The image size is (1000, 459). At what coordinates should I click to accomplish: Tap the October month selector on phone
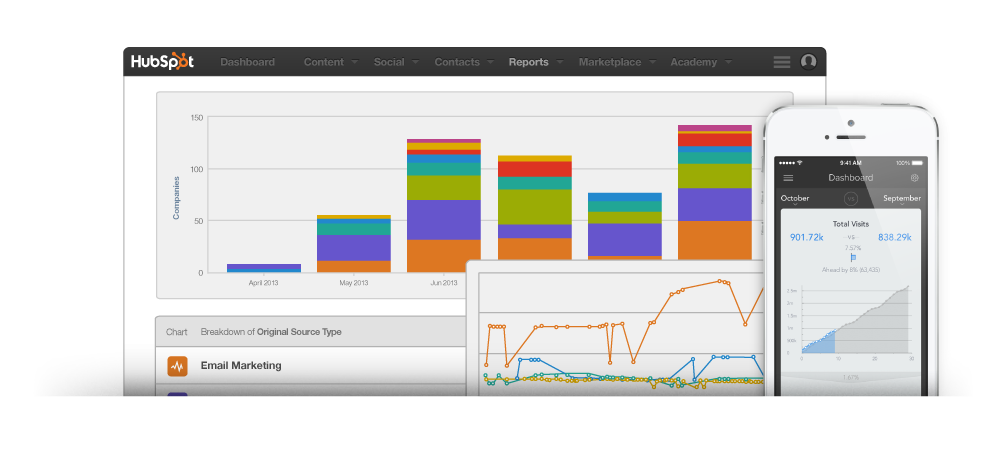point(795,198)
